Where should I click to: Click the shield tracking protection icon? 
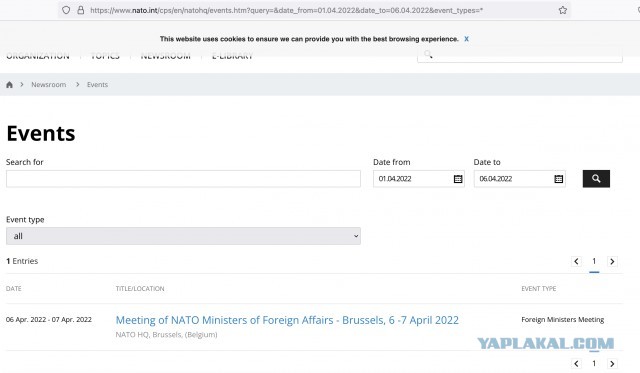click(66, 10)
